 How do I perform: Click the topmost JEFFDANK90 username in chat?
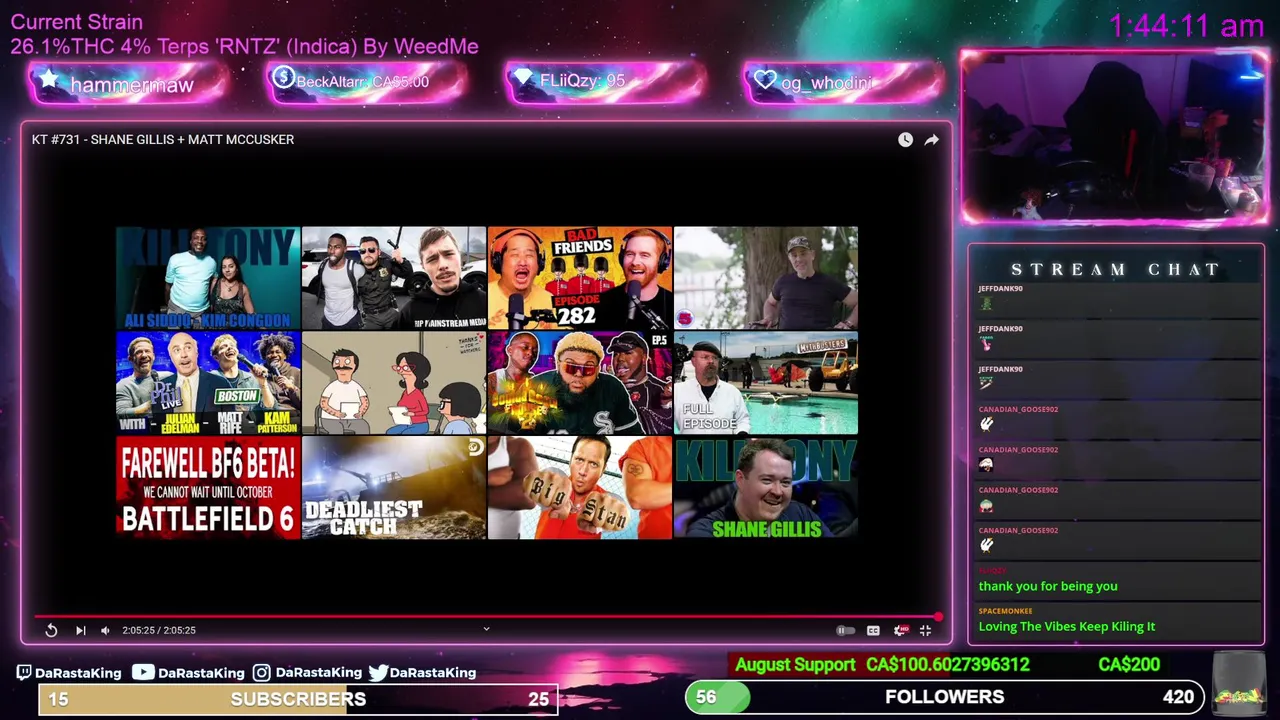tap(1000, 289)
